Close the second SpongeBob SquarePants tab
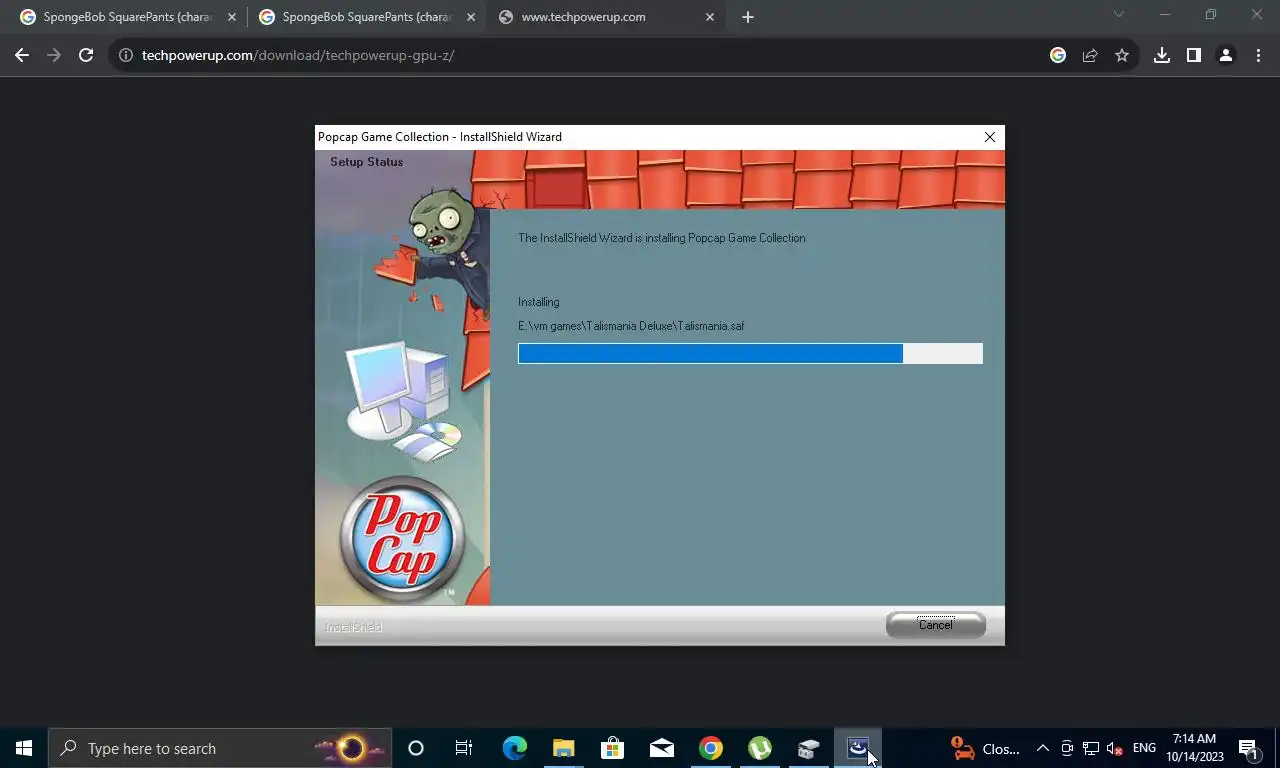Image resolution: width=1280 pixels, height=768 pixels. (x=471, y=17)
